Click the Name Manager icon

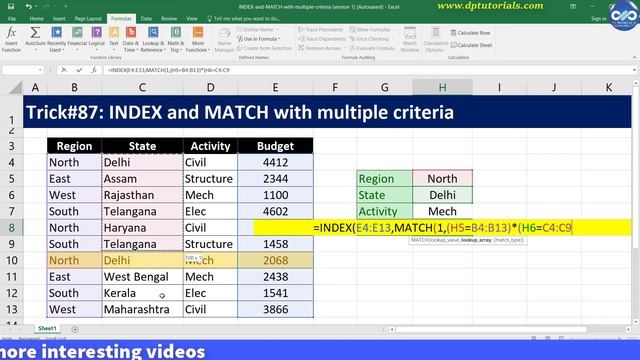point(224,34)
